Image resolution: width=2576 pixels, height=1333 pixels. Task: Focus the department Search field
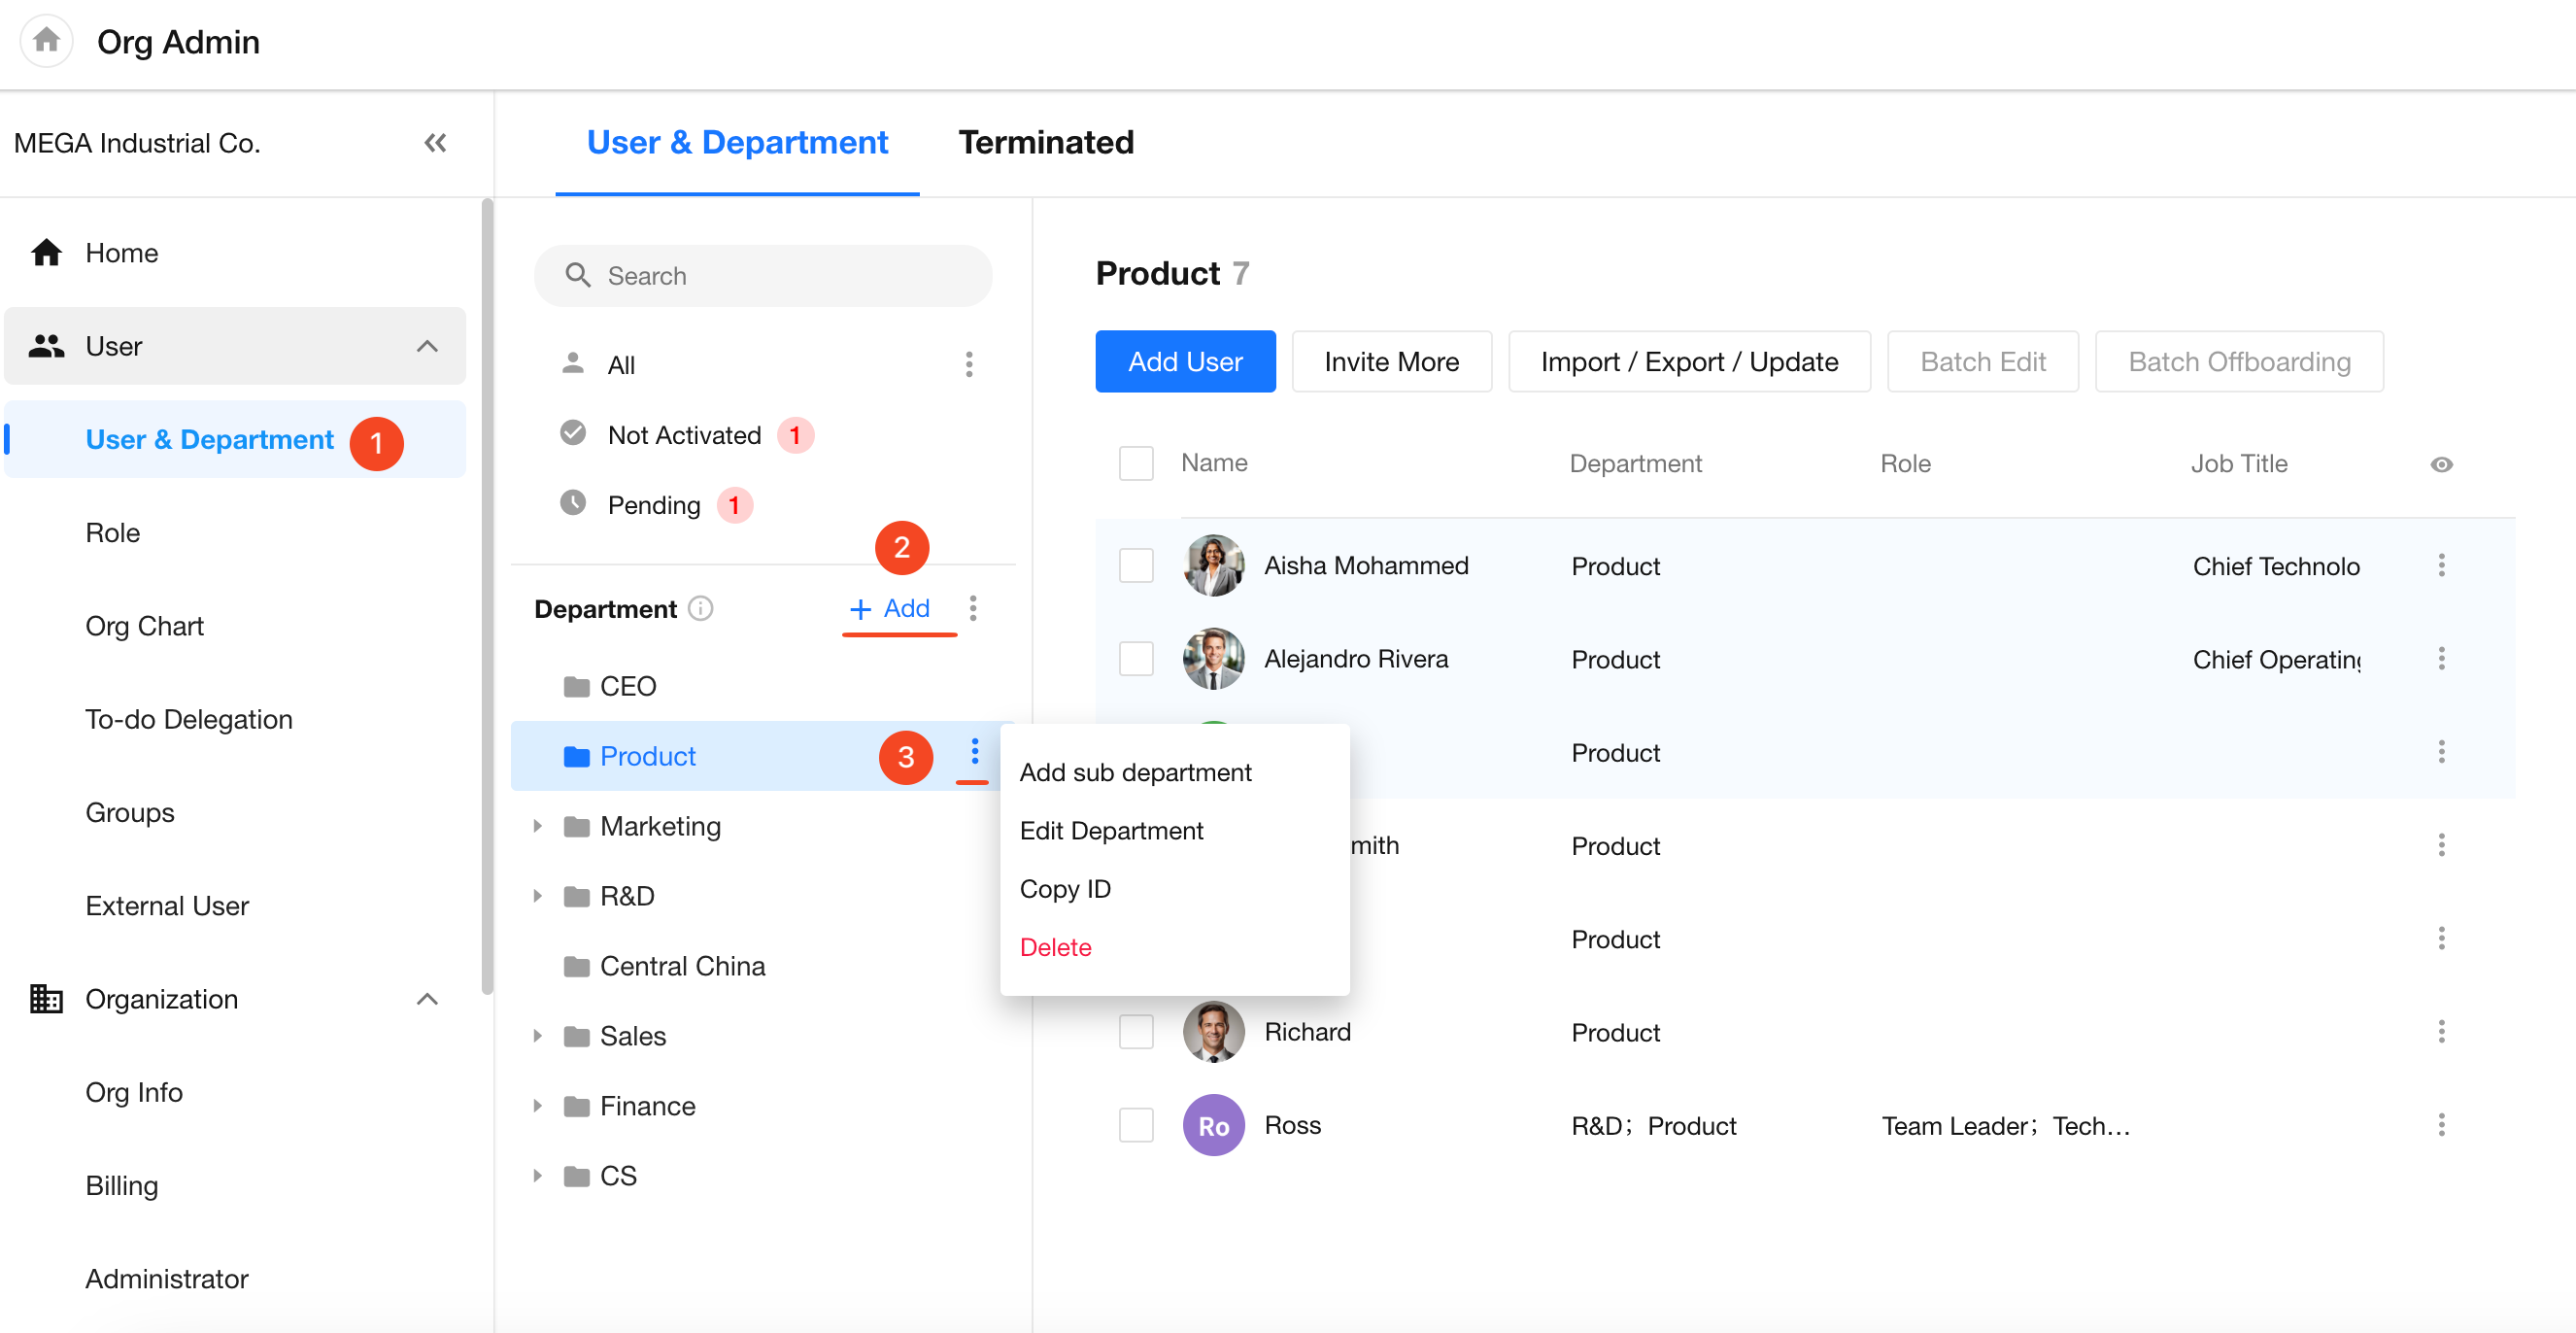click(763, 276)
